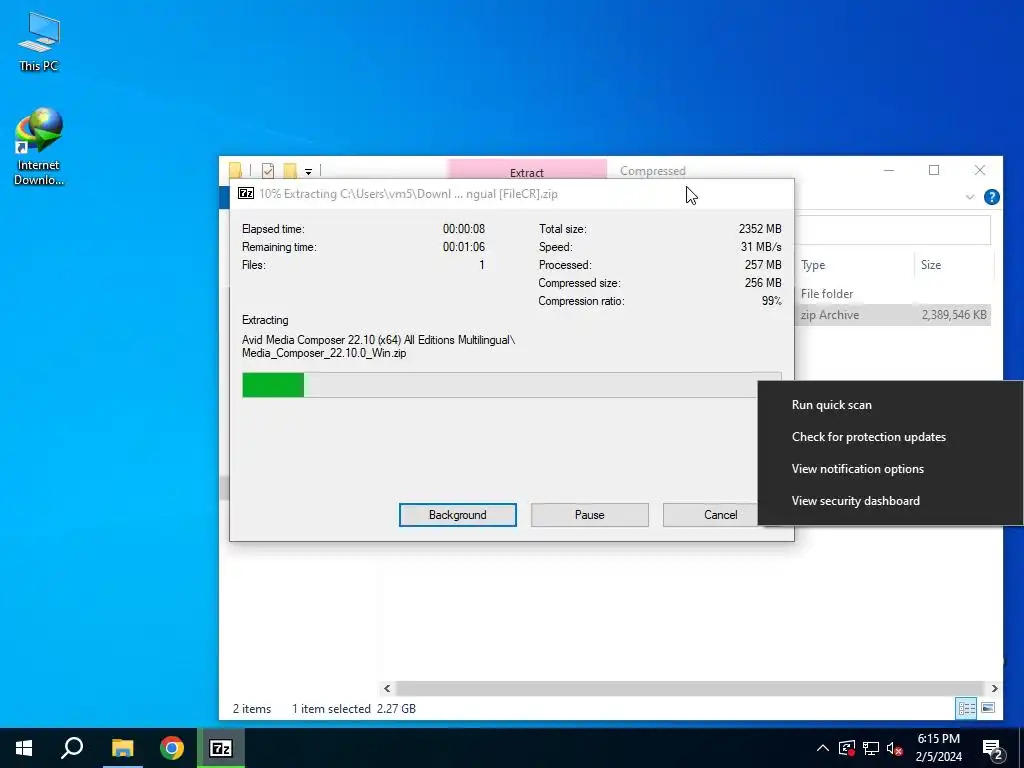Pause the 7-Zip extraction
The image size is (1024, 768).
[590, 515]
